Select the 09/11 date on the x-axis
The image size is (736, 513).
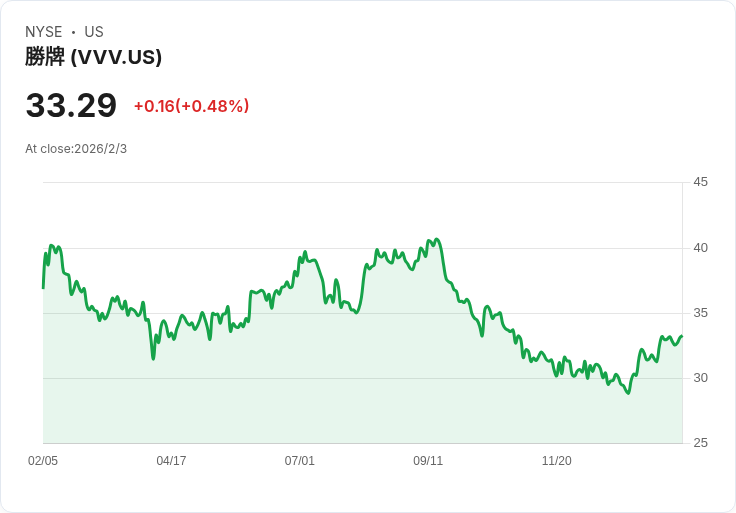coord(428,461)
